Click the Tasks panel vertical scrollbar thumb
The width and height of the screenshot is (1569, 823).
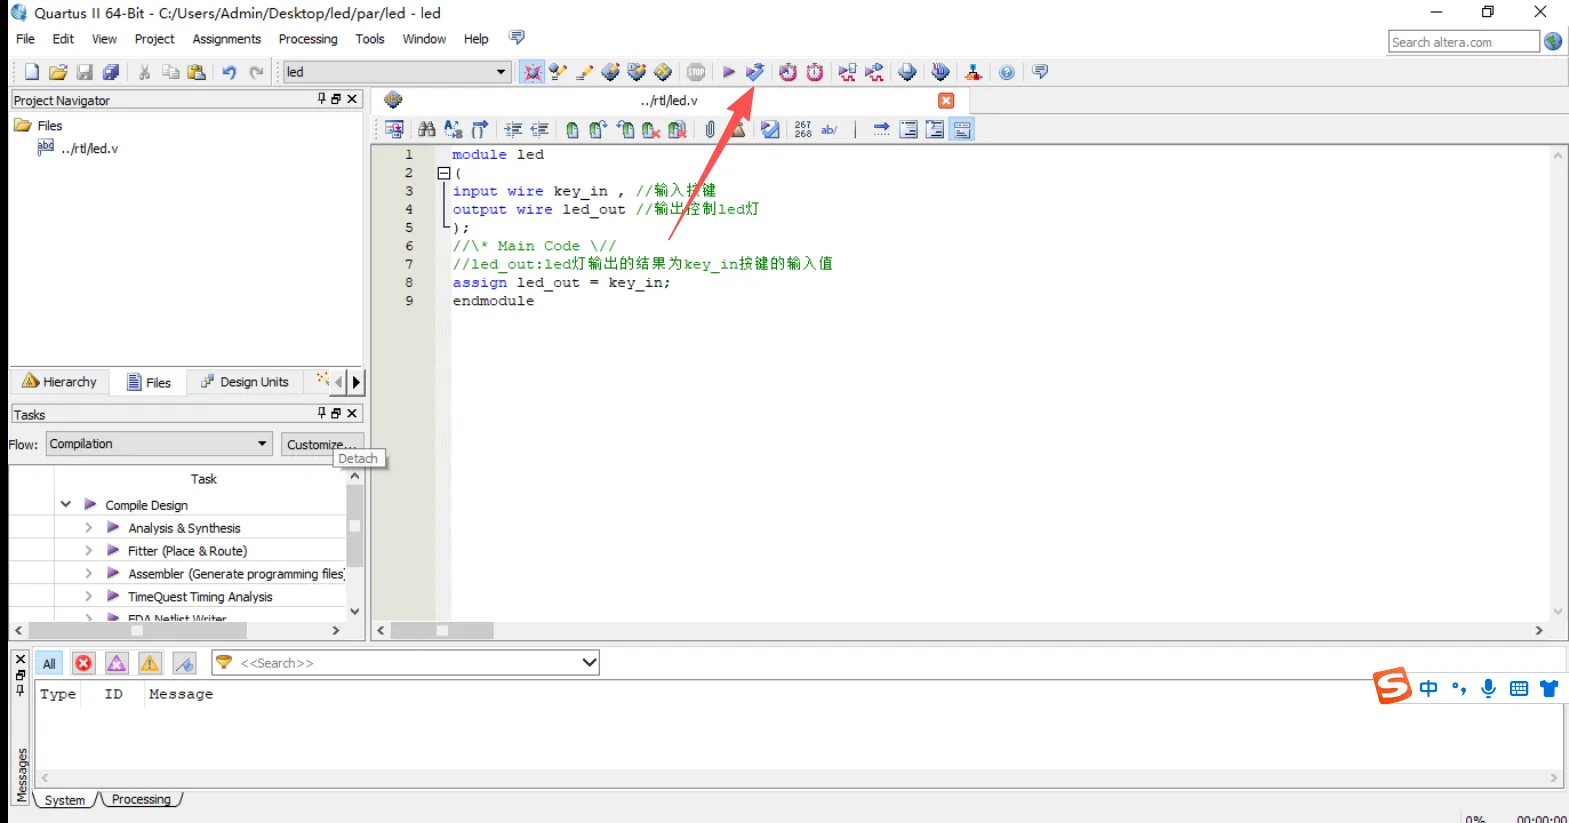(354, 525)
